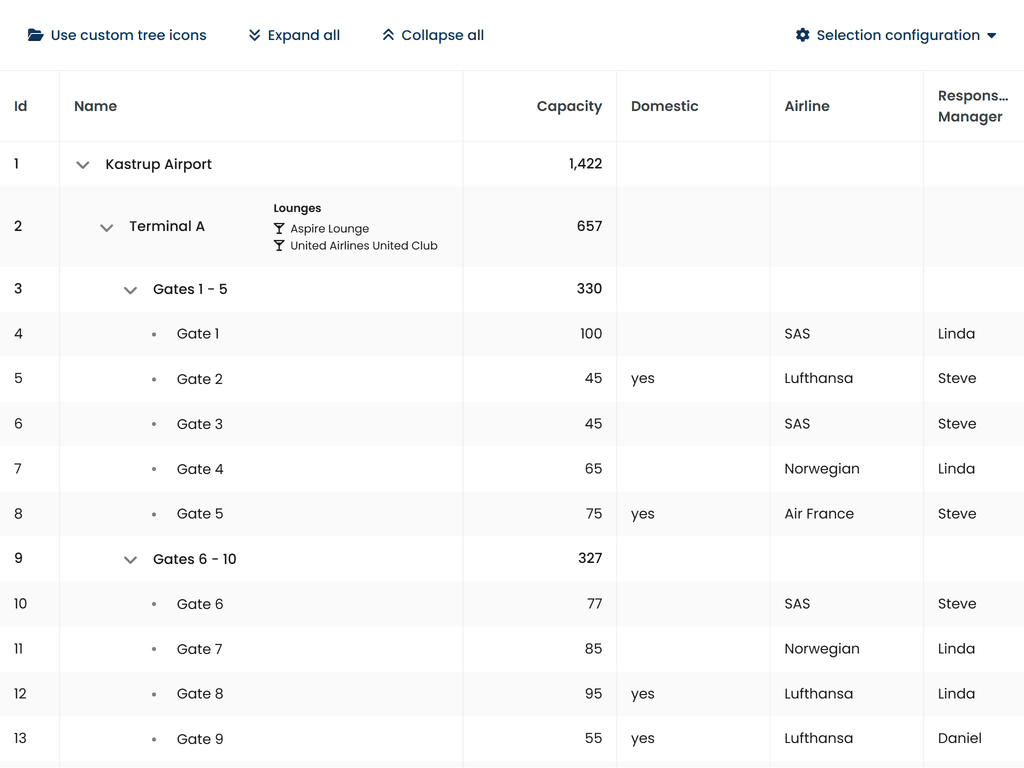Click the United Club cocktail glass icon
The image size is (1024, 768).
click(279, 246)
